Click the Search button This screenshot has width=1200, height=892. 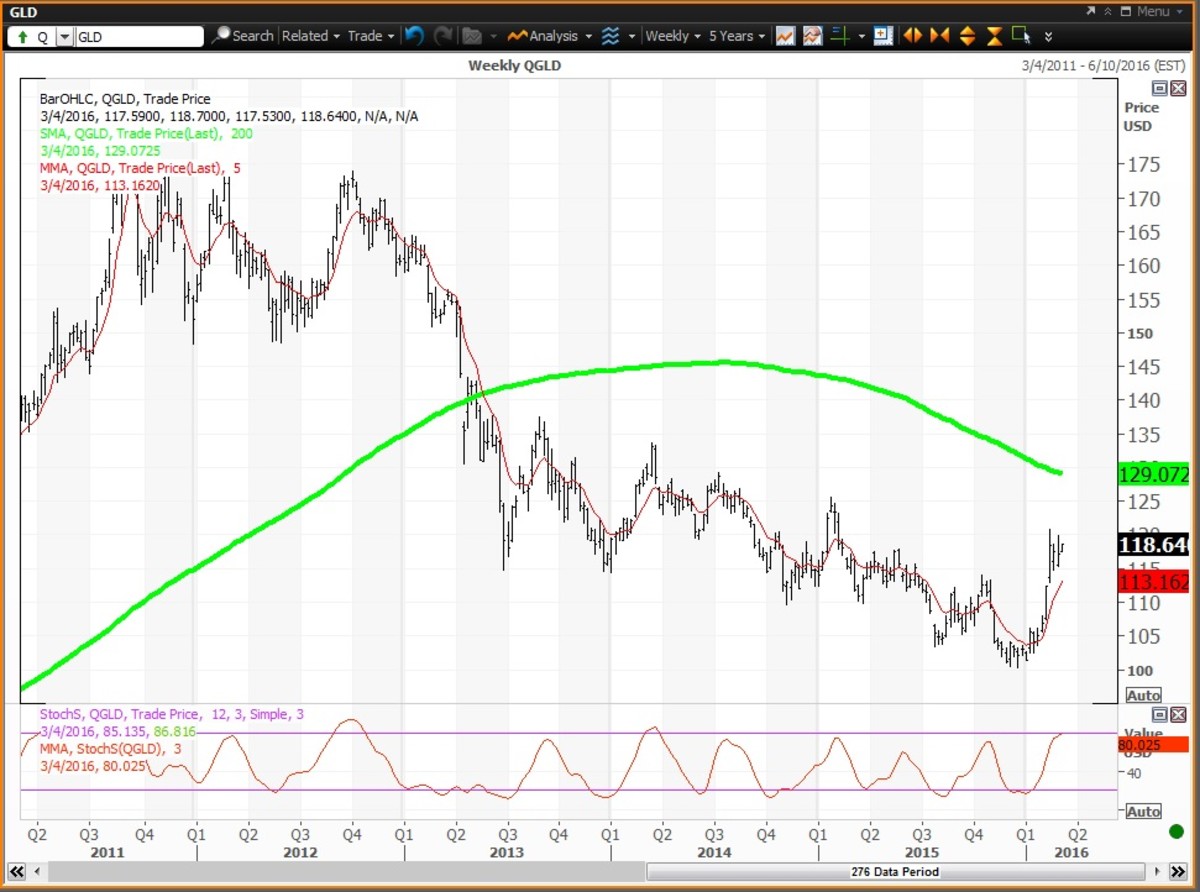tap(243, 36)
